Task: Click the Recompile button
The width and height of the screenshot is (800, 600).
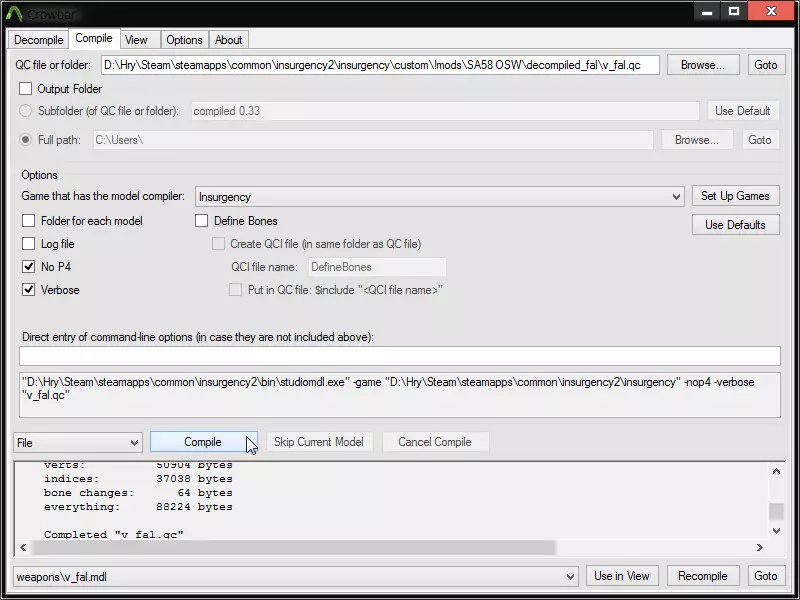Action: [703, 576]
